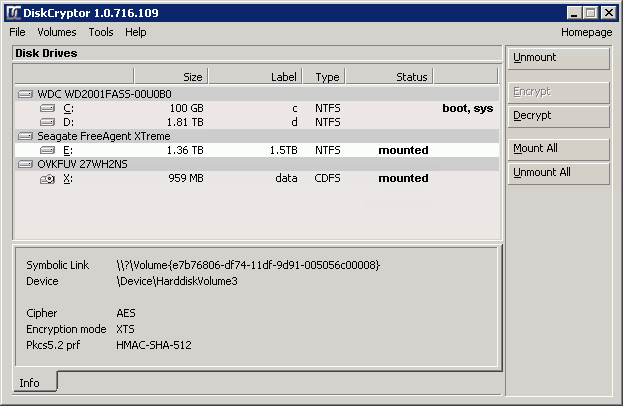Click the Mount All button
Image resolution: width=623 pixels, height=406 pixels.
tap(559, 149)
